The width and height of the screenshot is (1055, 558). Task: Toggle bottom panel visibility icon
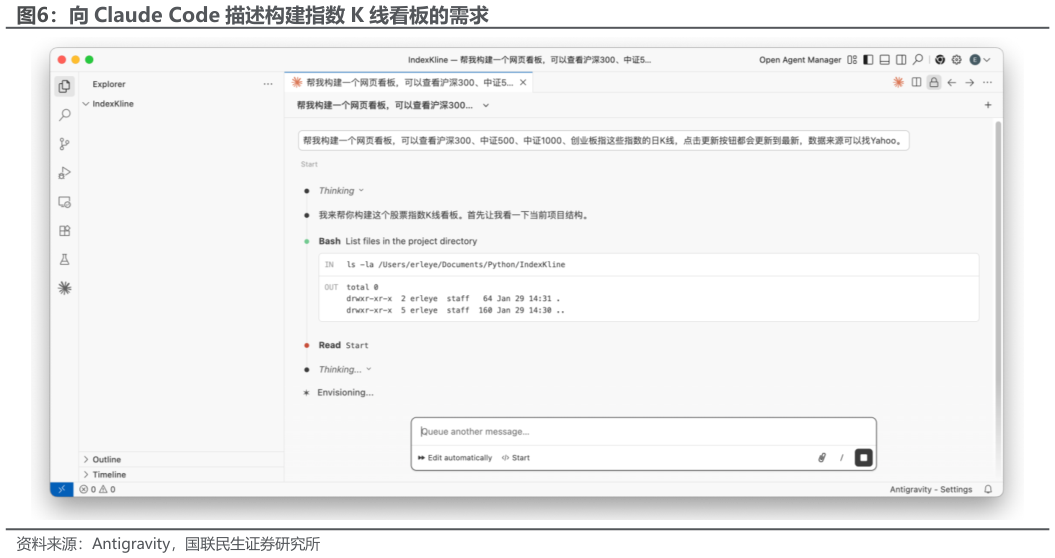[885, 60]
